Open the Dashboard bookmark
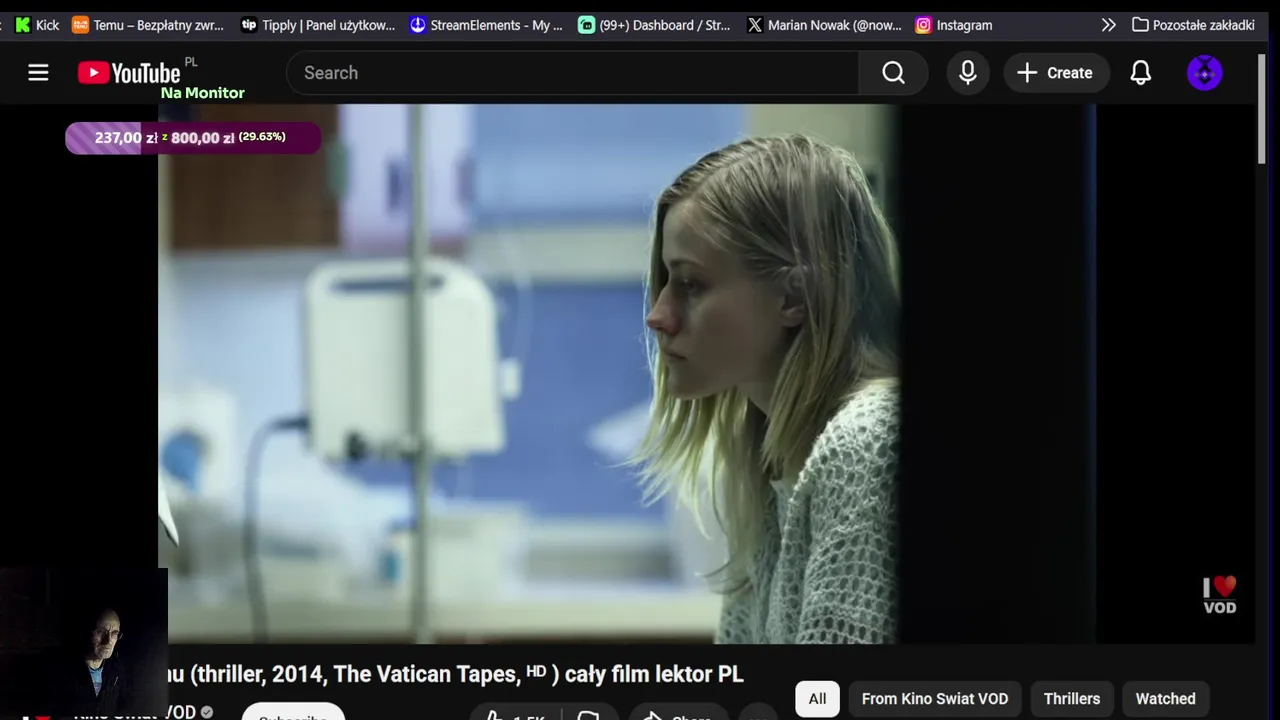Viewport: 1280px width, 720px height. click(655, 25)
